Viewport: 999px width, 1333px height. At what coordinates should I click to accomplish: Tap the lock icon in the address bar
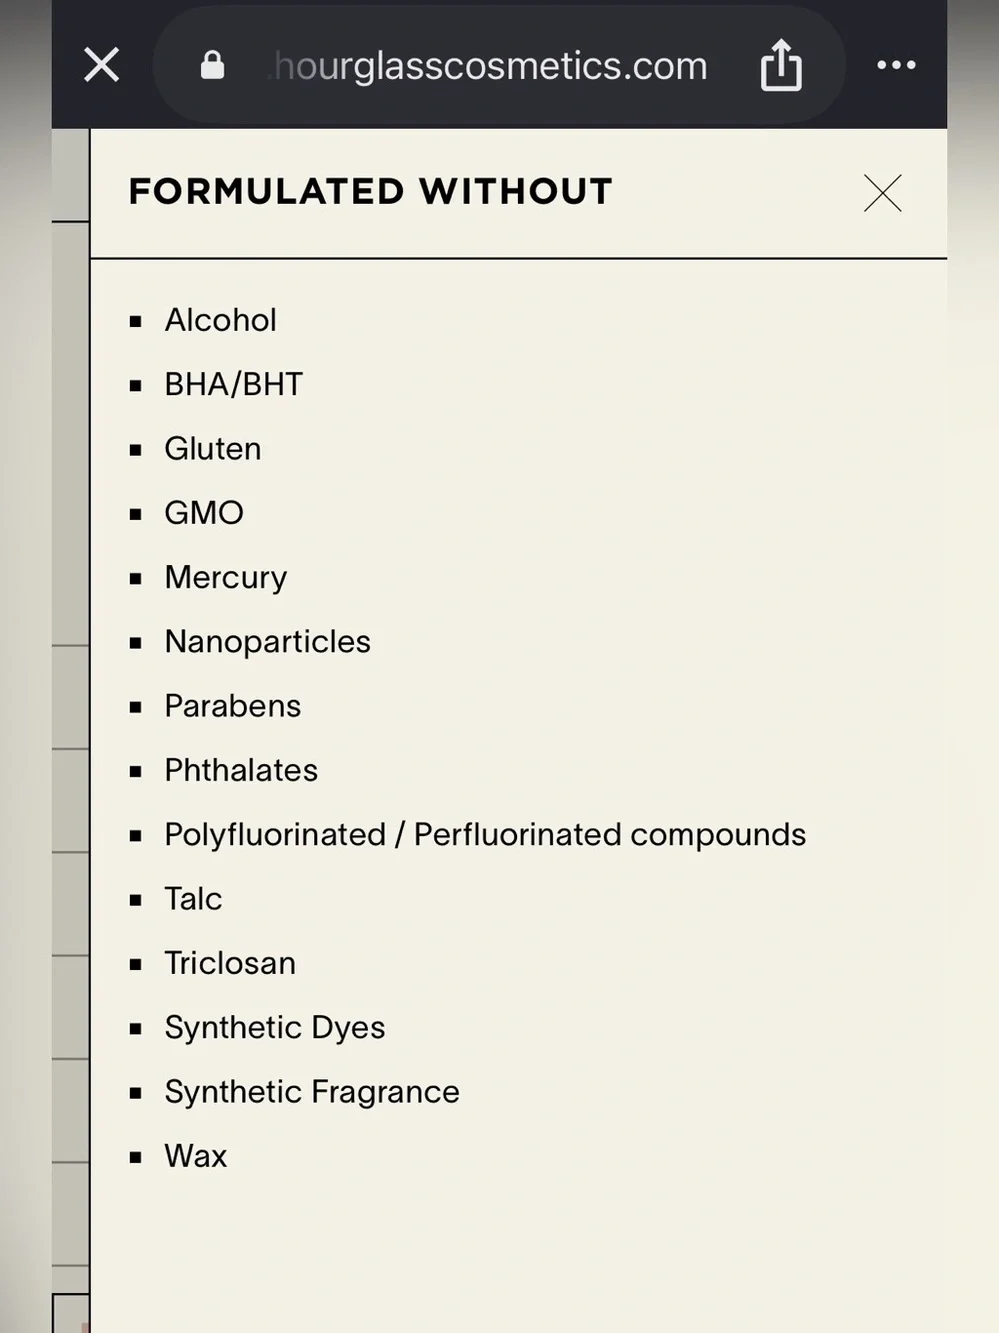click(212, 65)
